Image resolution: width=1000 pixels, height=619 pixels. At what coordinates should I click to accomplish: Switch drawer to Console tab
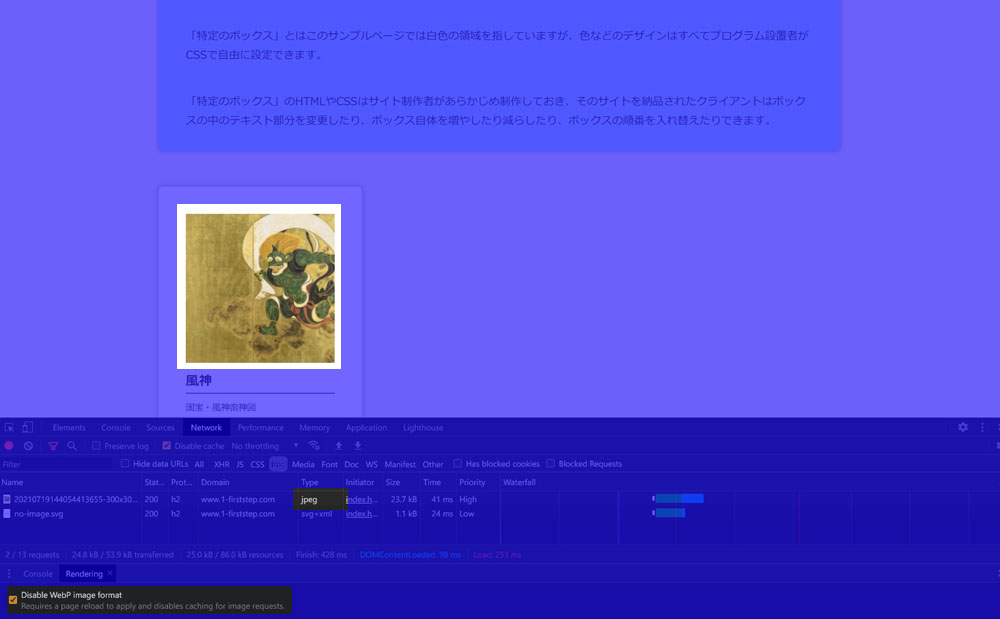[38, 574]
